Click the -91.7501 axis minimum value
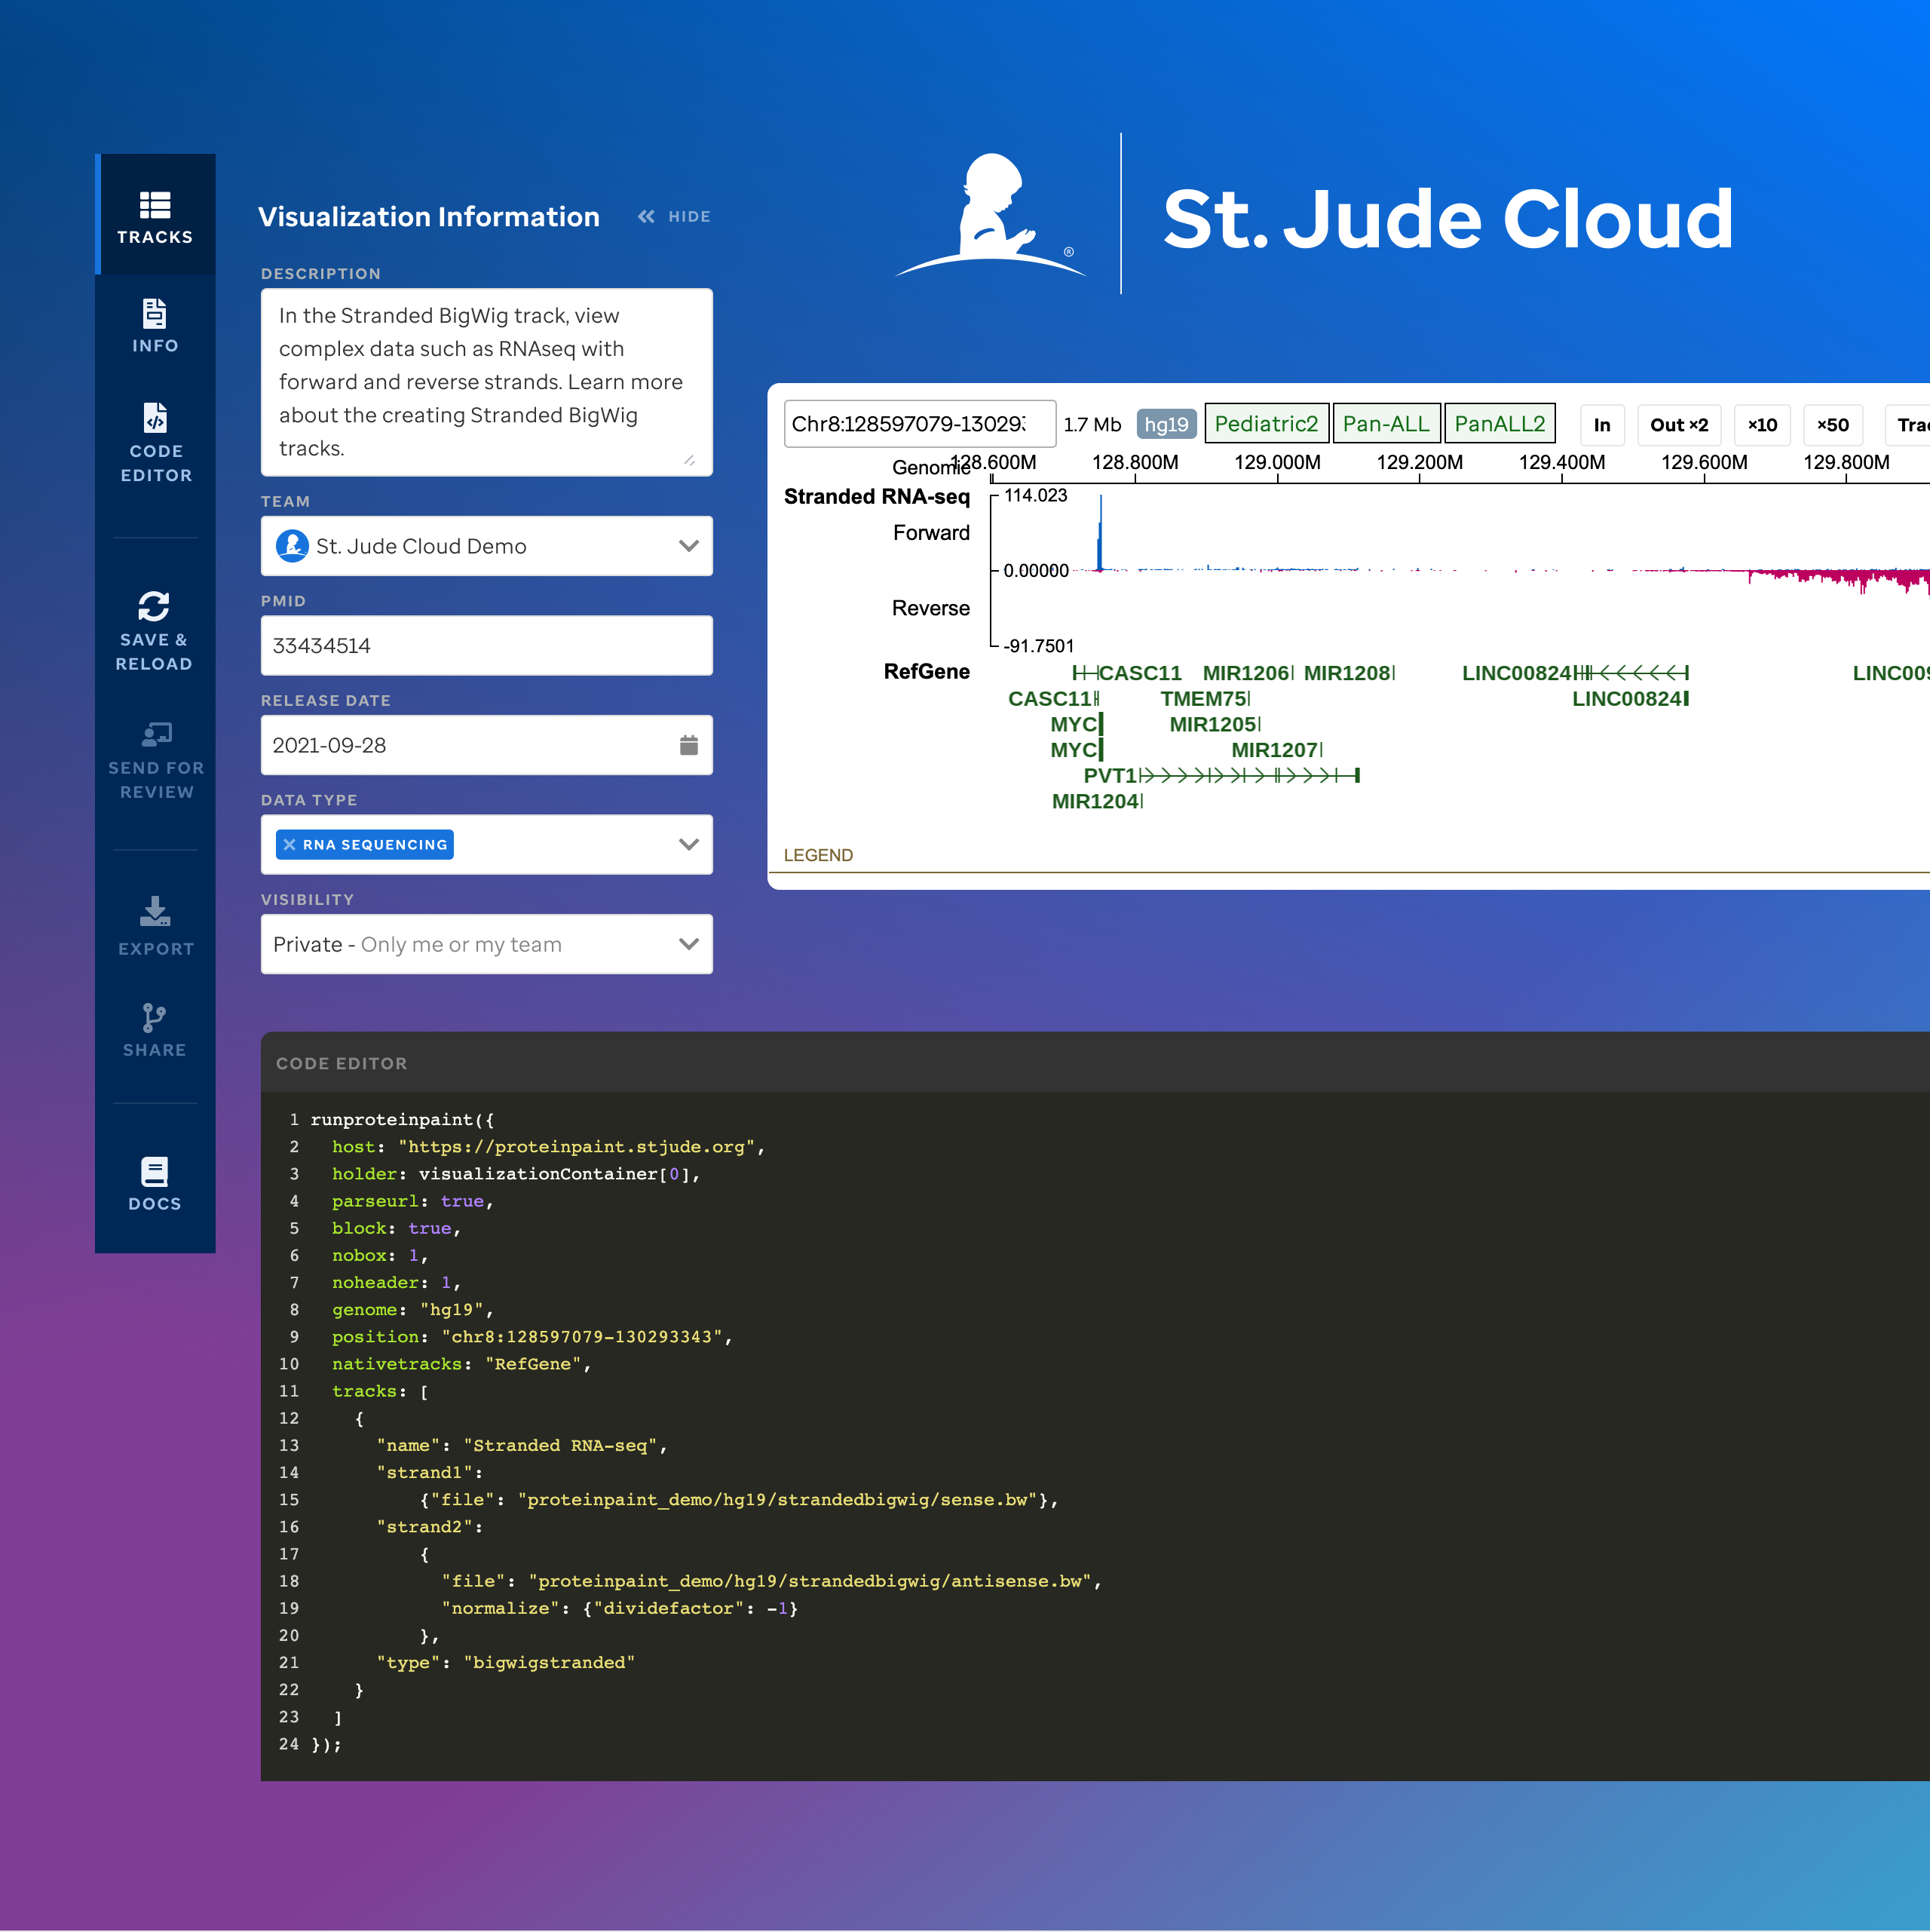This screenshot has height=1932, width=1930. point(1038,647)
